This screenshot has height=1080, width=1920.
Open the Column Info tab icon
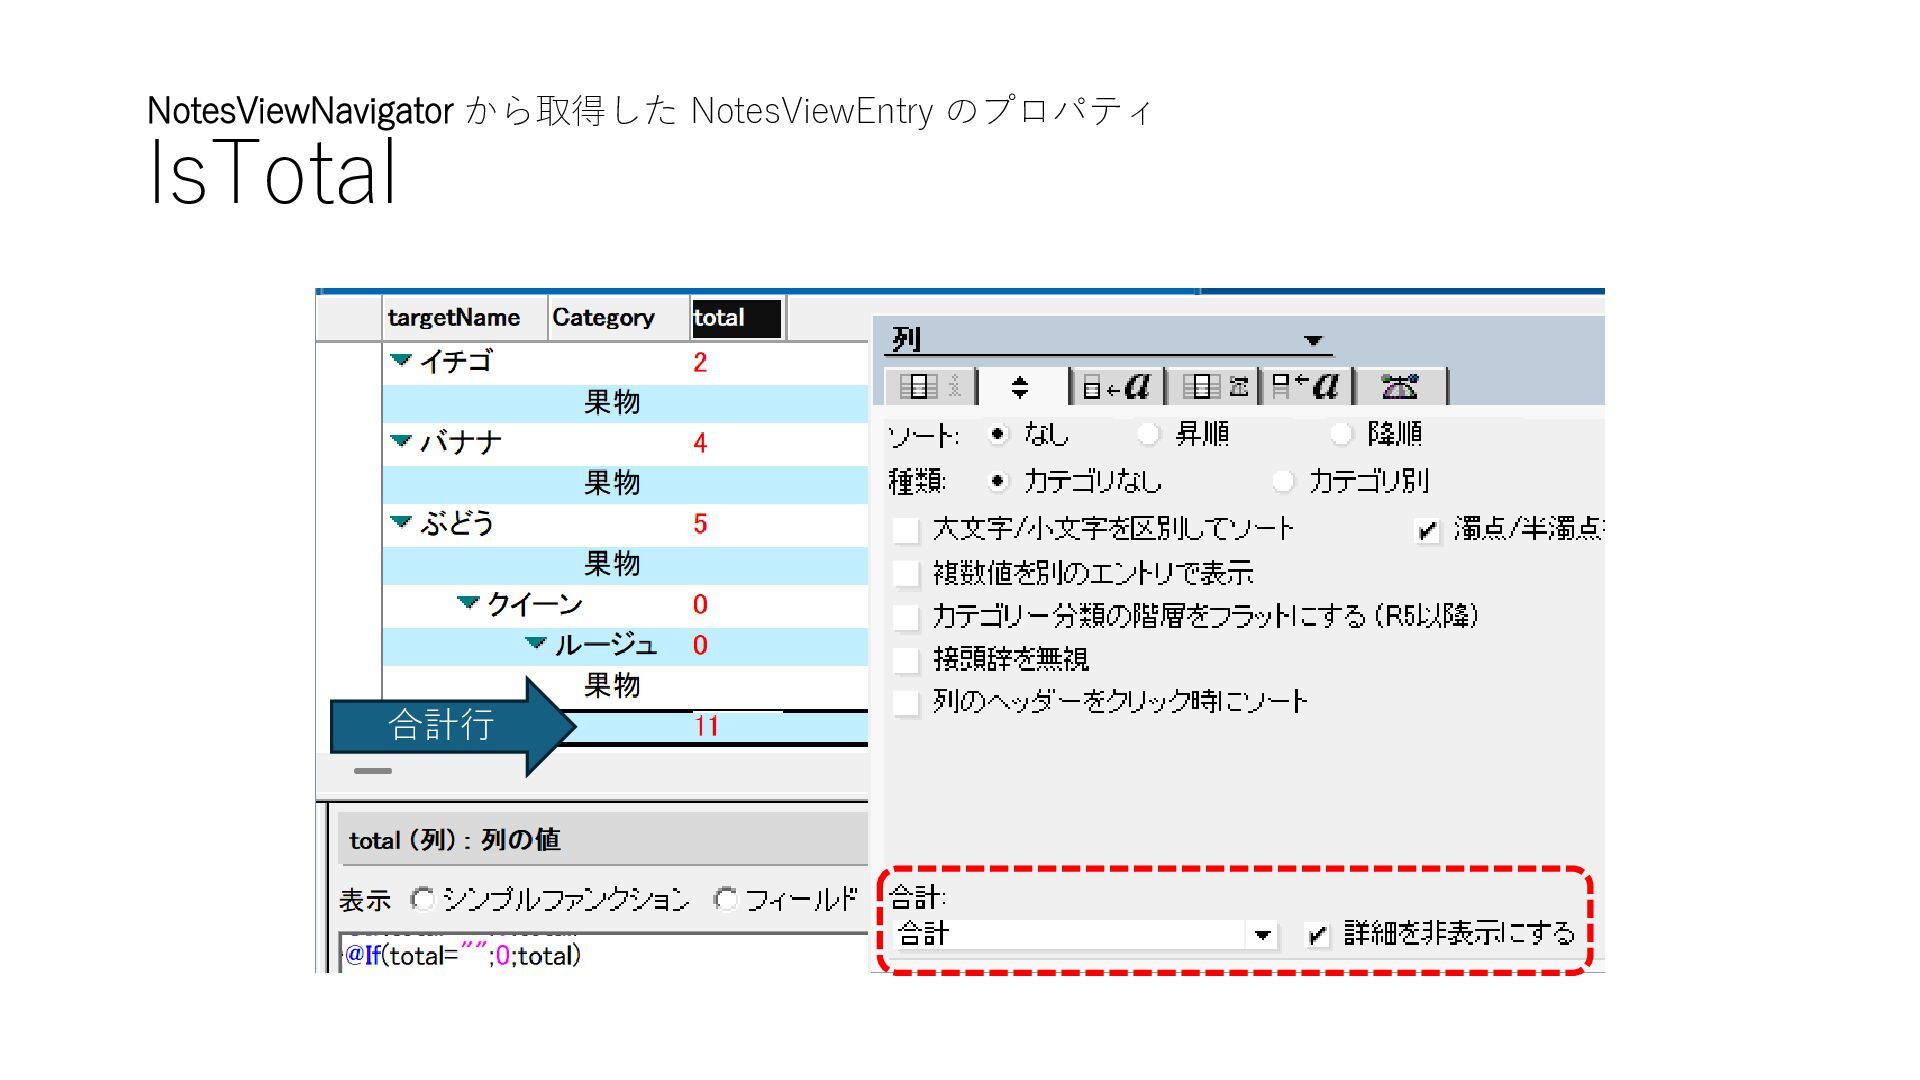pyautogui.click(x=929, y=387)
